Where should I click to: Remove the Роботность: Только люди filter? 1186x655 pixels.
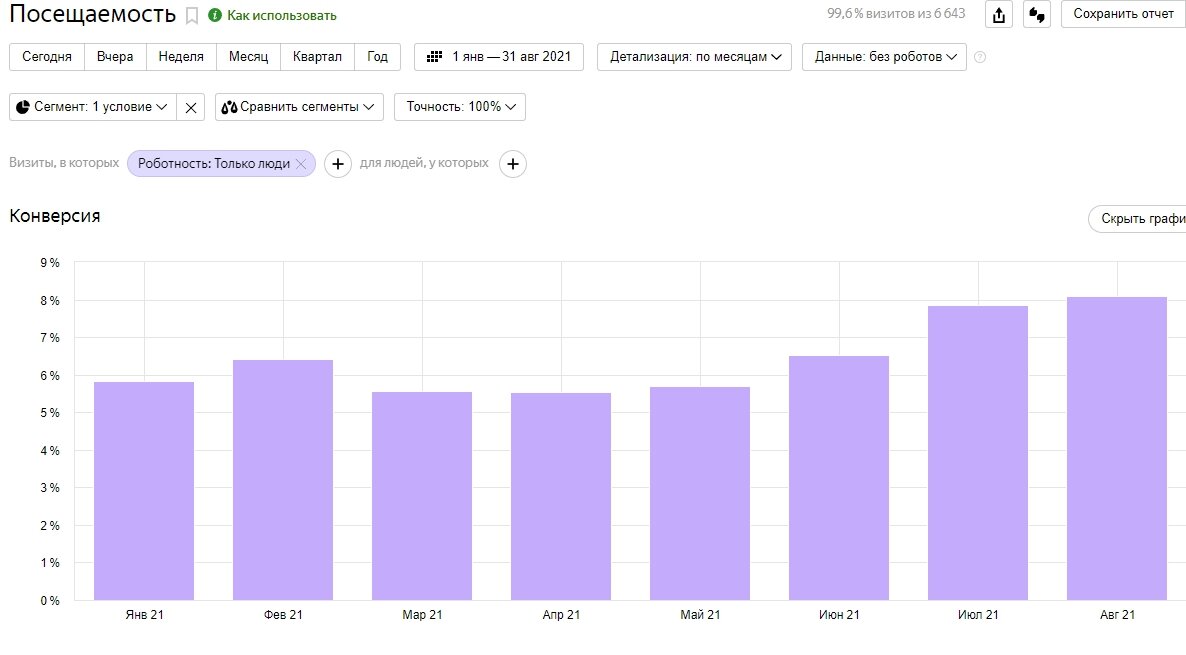click(301, 163)
